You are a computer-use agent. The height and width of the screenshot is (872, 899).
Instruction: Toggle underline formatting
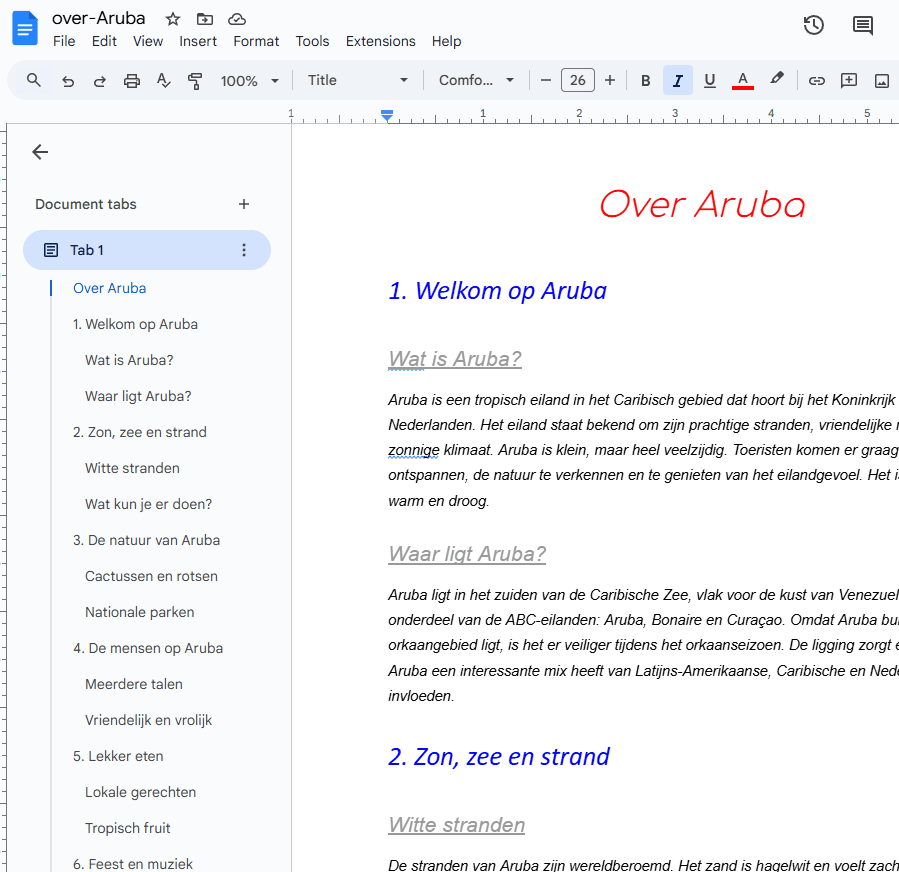tap(710, 81)
